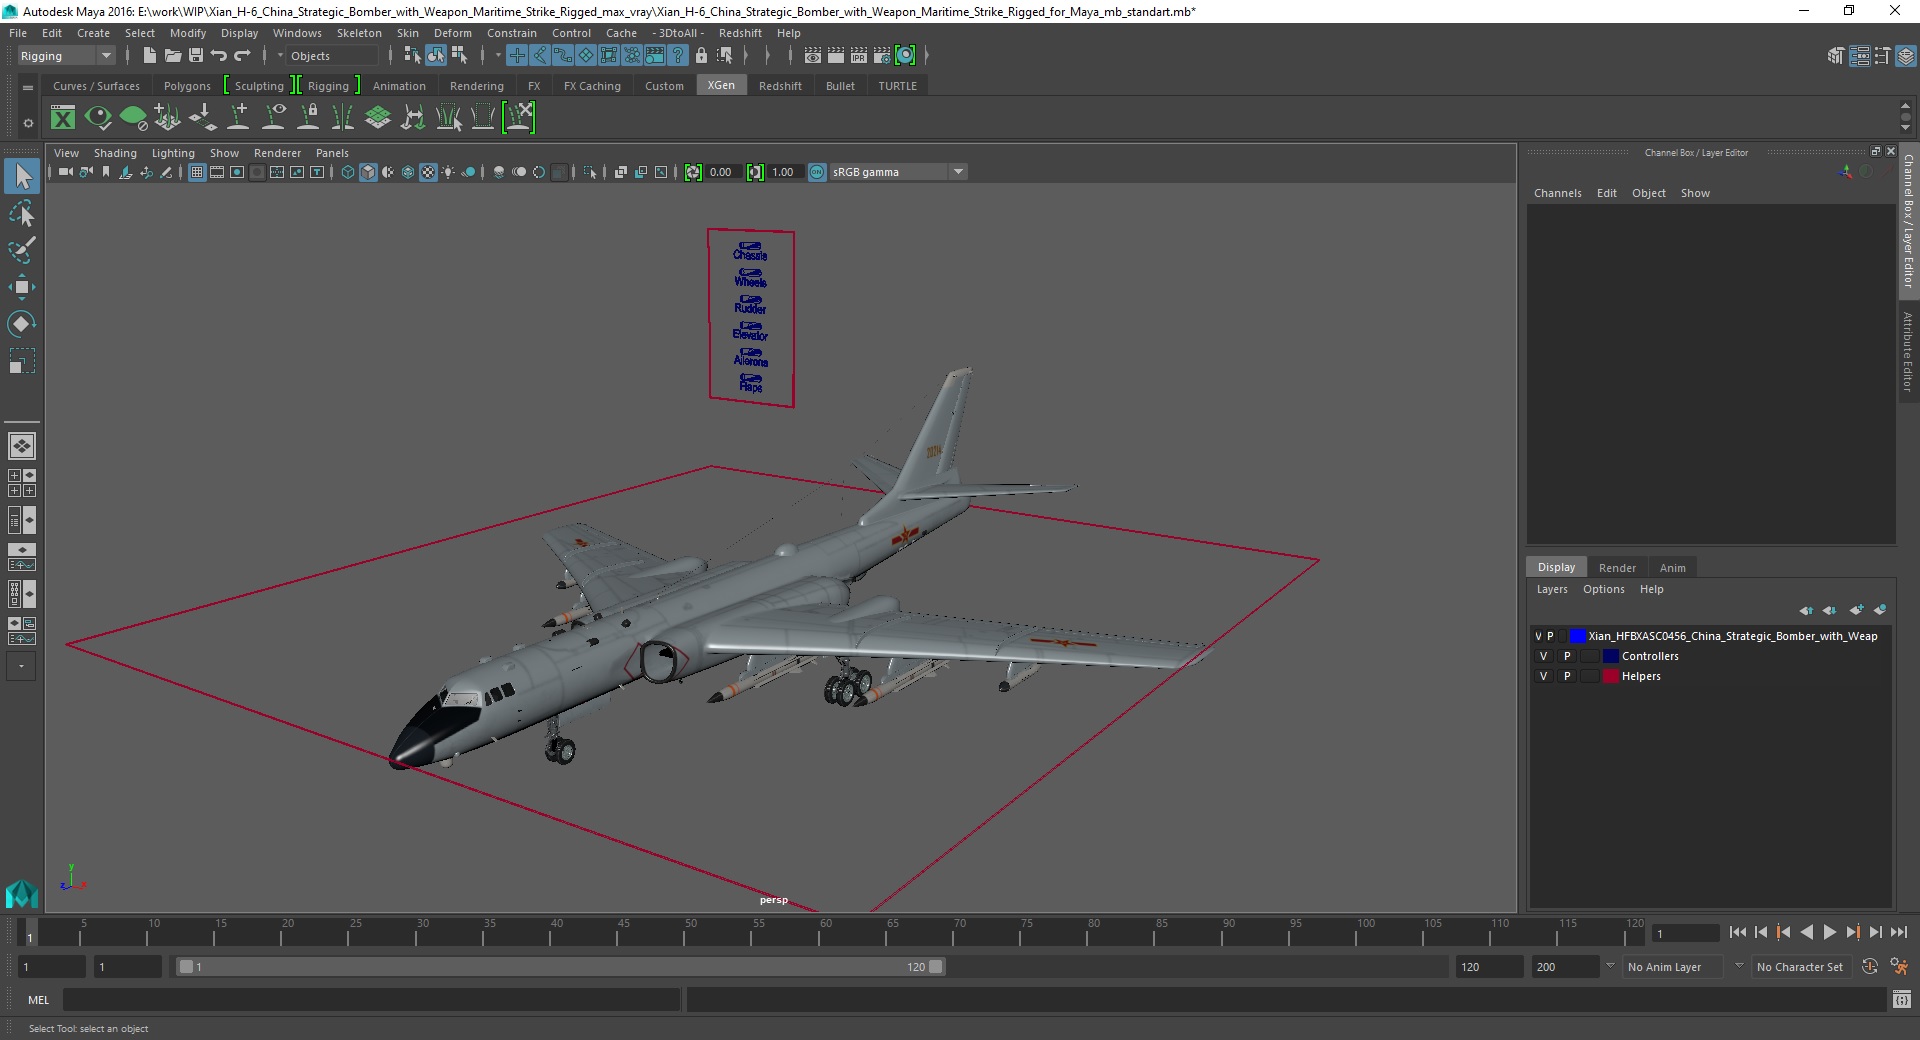
Task: Open the Script Editor icon
Action: 1901,999
